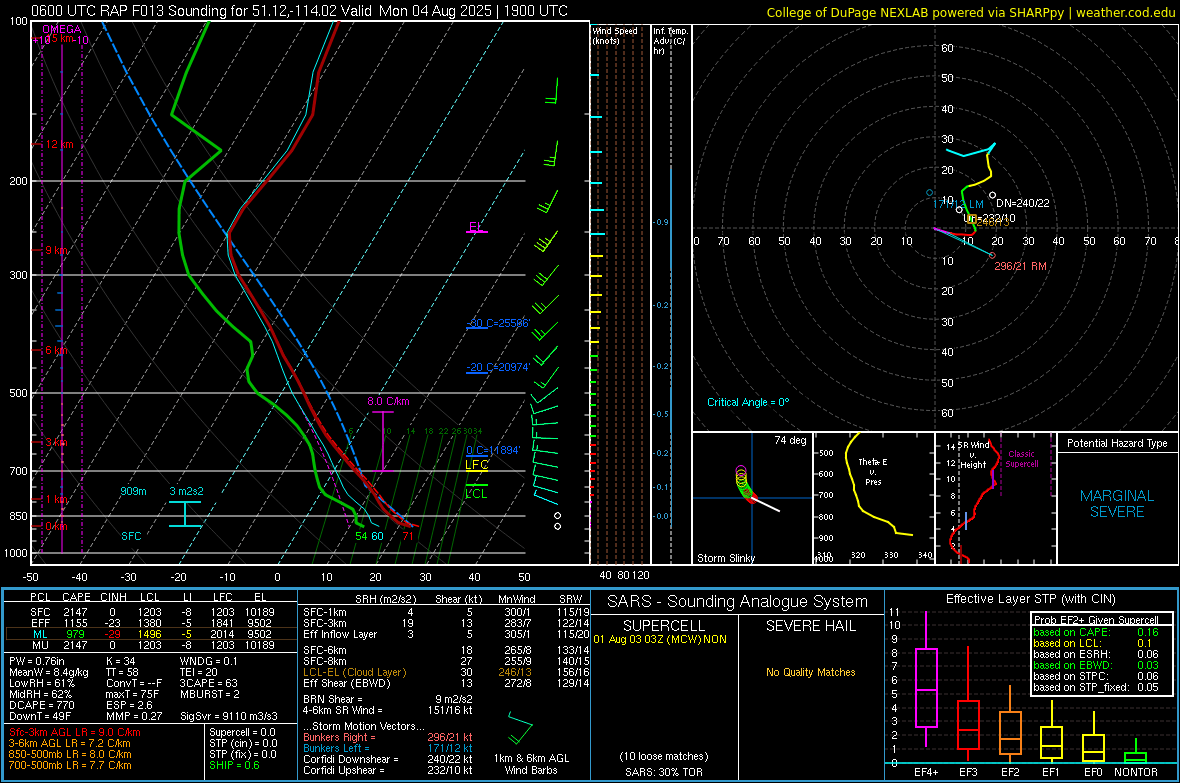Click the SFC-1km row in SRH table
Viewport: 1180px width, 783px height.
(446, 612)
